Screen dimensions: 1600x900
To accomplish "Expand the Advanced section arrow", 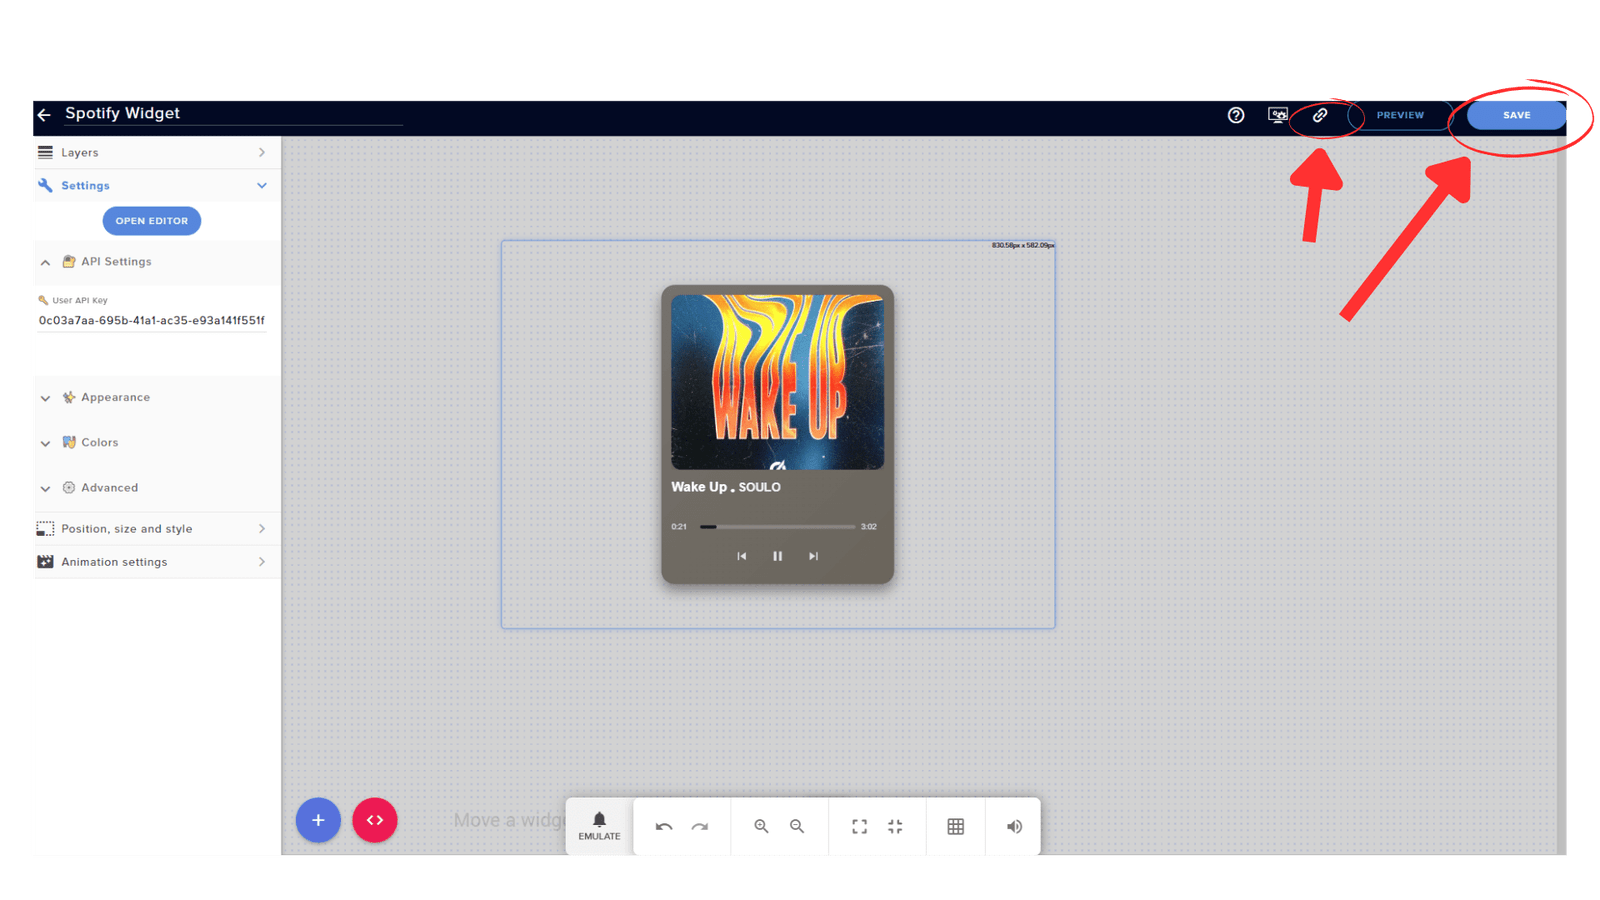I will 45,489.
